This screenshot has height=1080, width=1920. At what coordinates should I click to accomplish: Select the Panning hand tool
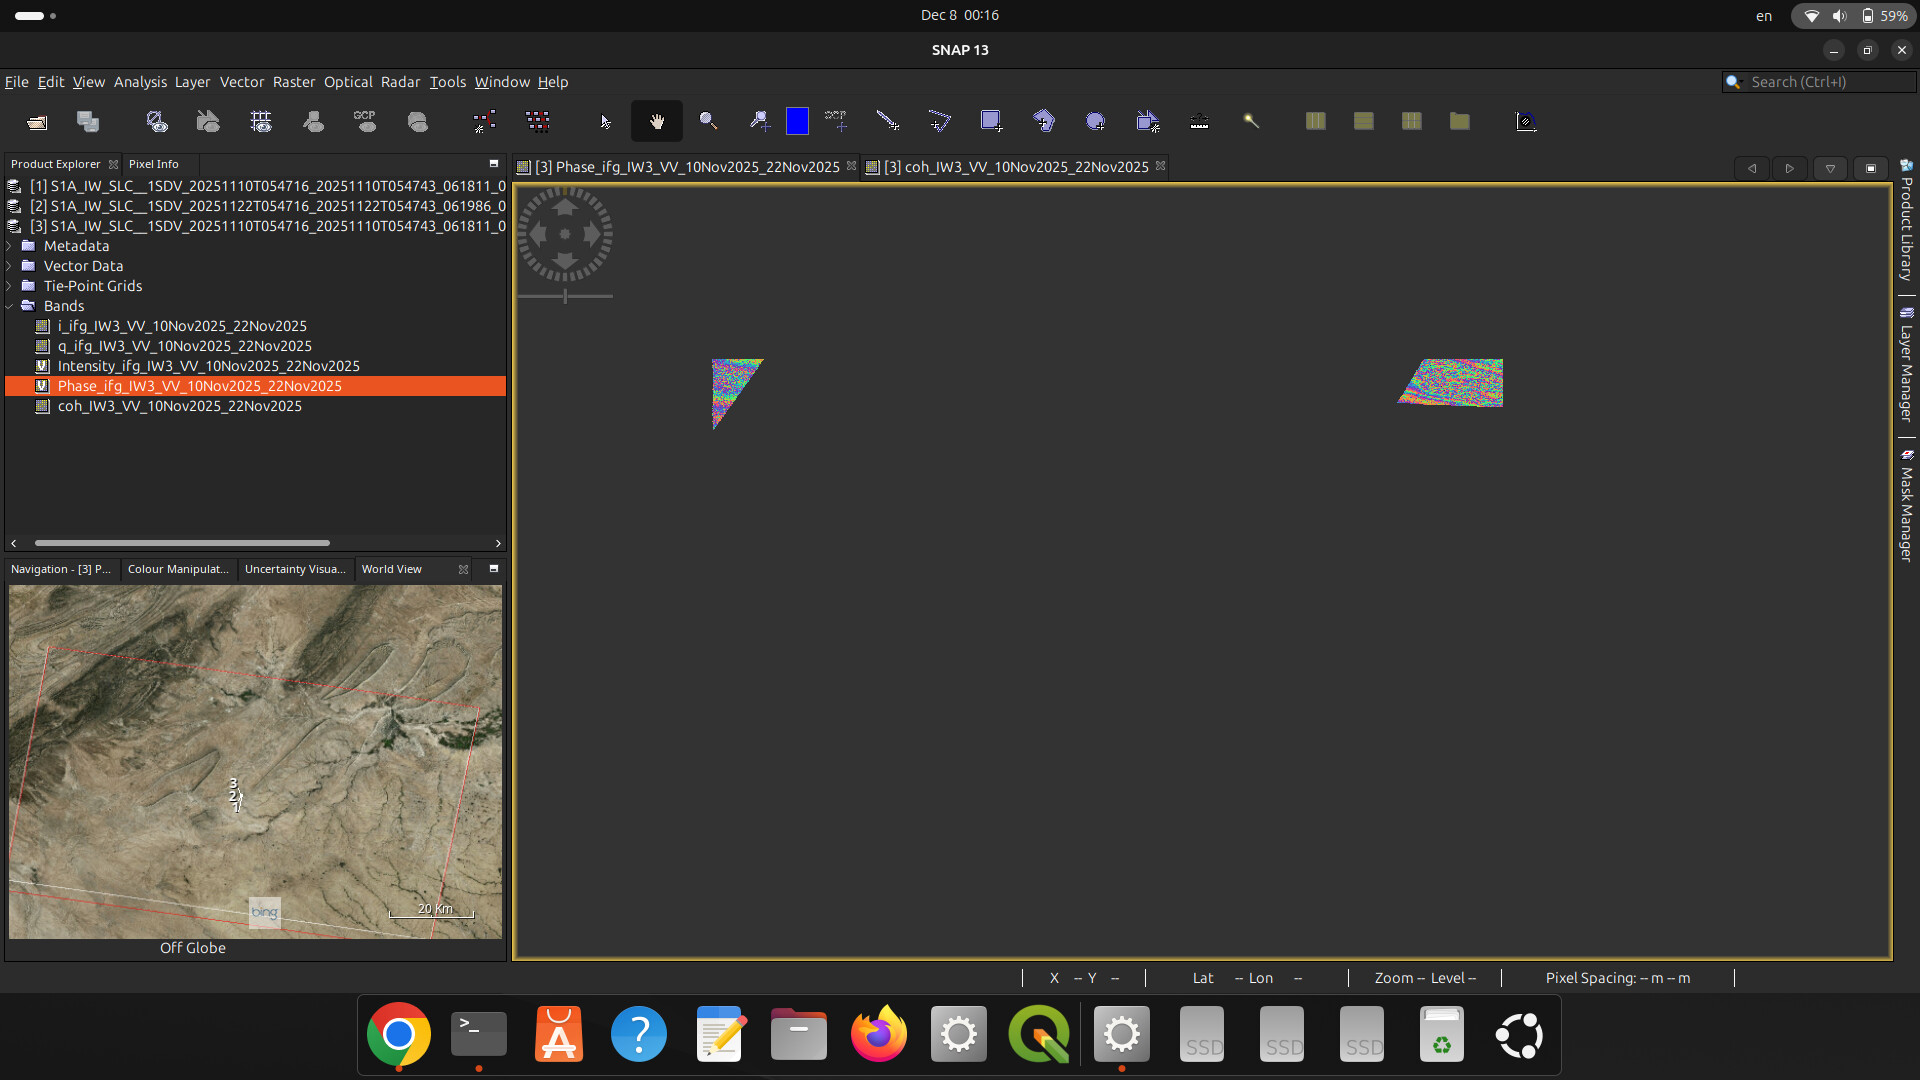click(657, 122)
